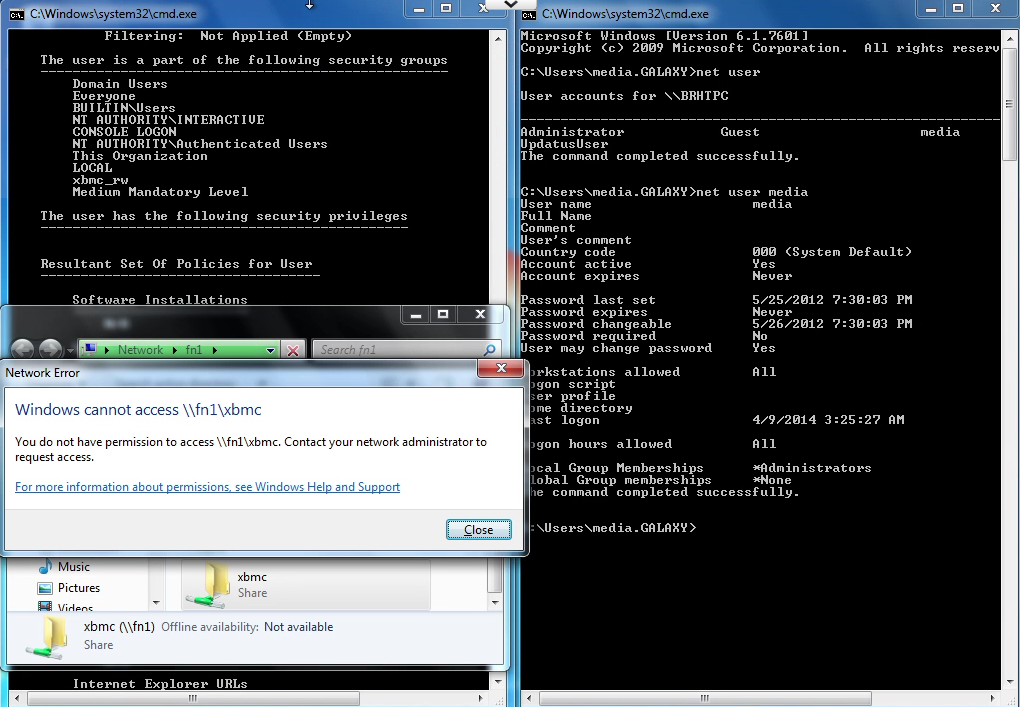
Task: Click the Explorer forward navigation arrow
Action: (50, 349)
